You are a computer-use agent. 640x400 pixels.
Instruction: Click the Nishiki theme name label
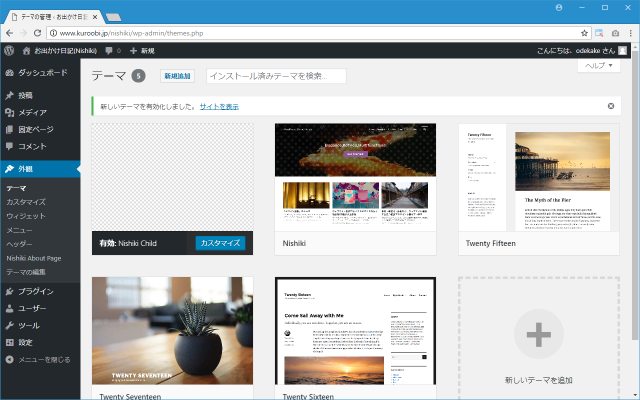294,243
